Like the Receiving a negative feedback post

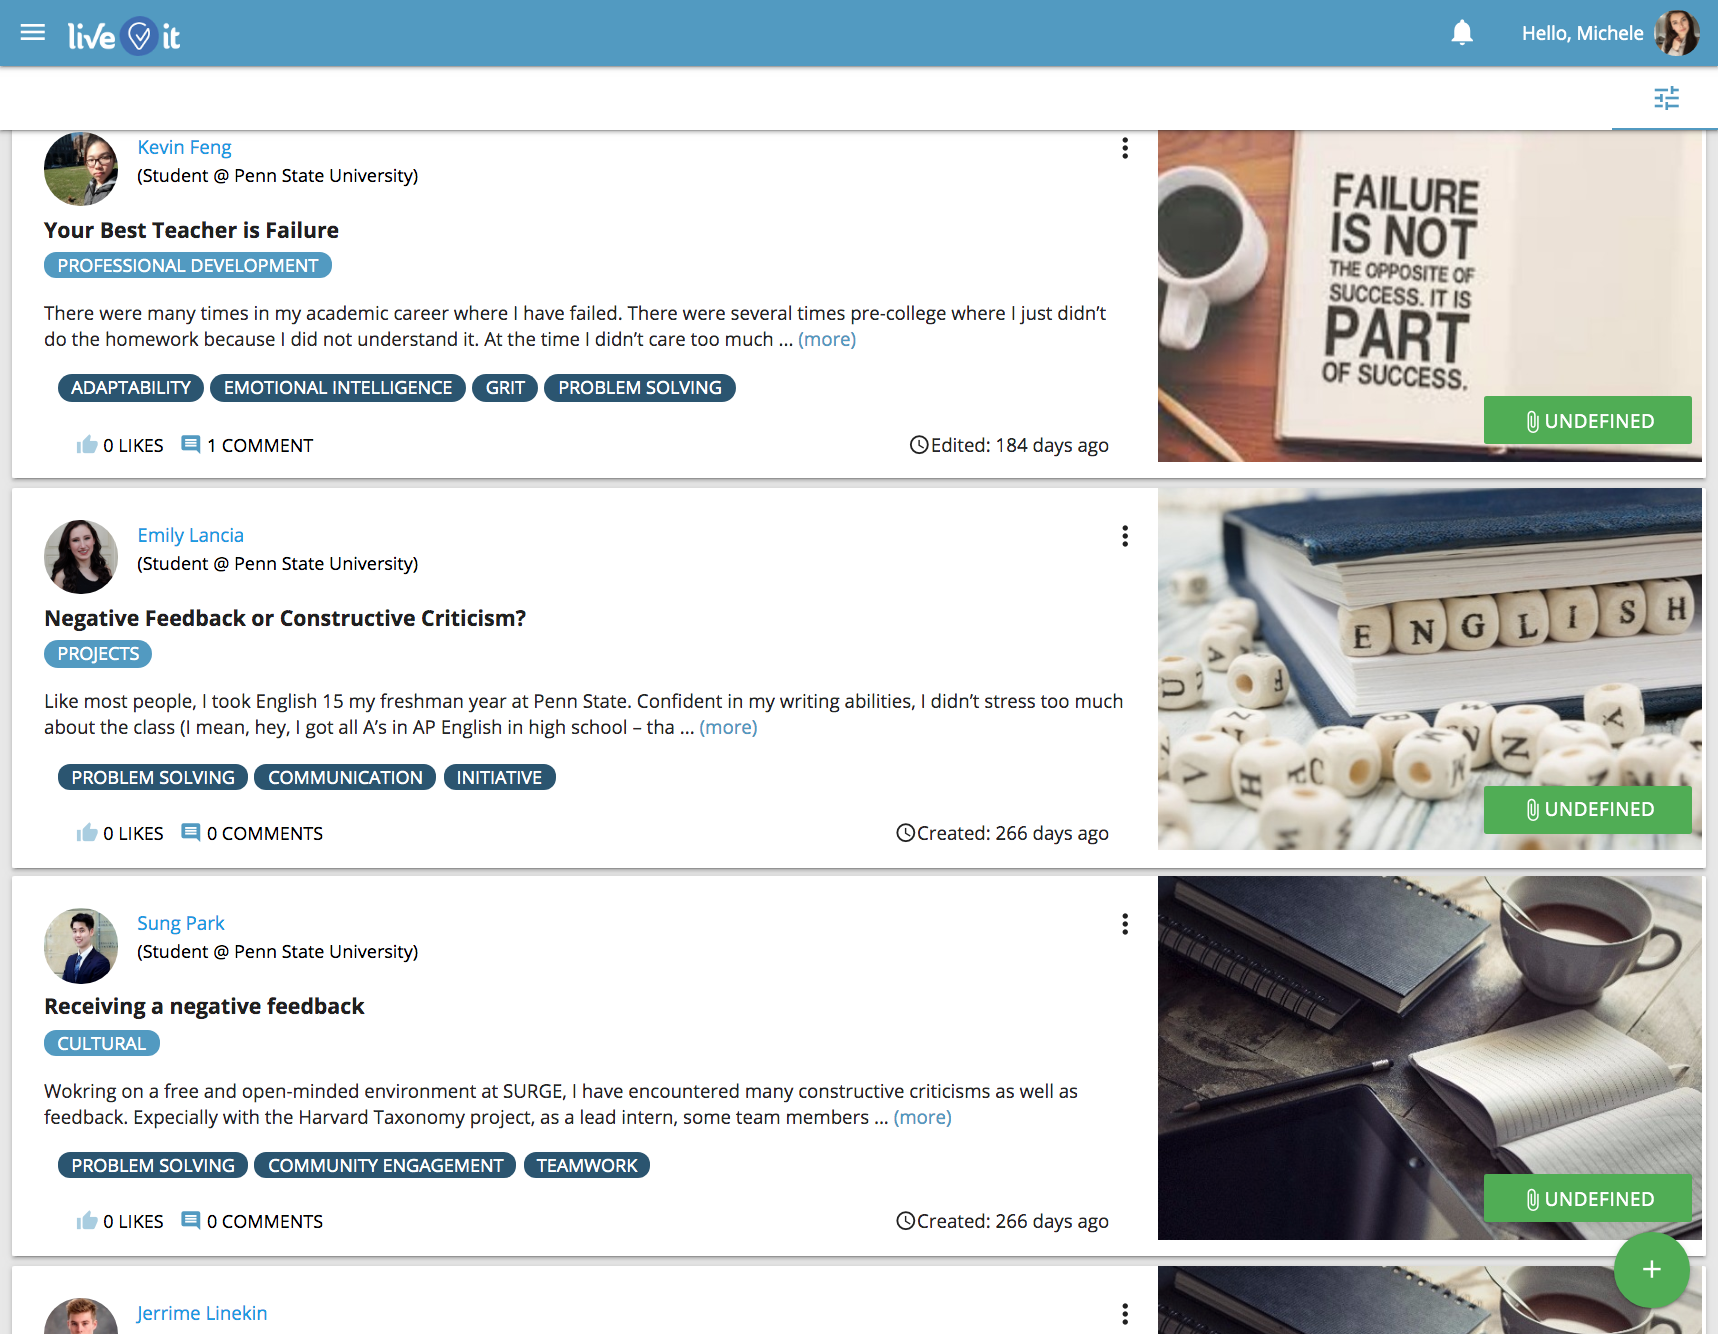(87, 1221)
